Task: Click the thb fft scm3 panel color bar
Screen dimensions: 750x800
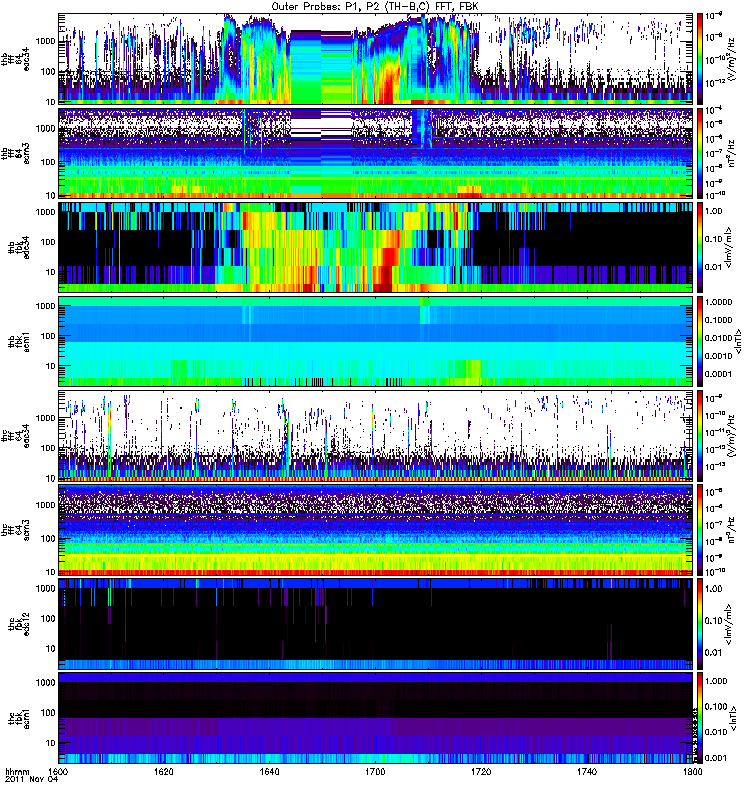Action: pyautogui.click(x=700, y=153)
